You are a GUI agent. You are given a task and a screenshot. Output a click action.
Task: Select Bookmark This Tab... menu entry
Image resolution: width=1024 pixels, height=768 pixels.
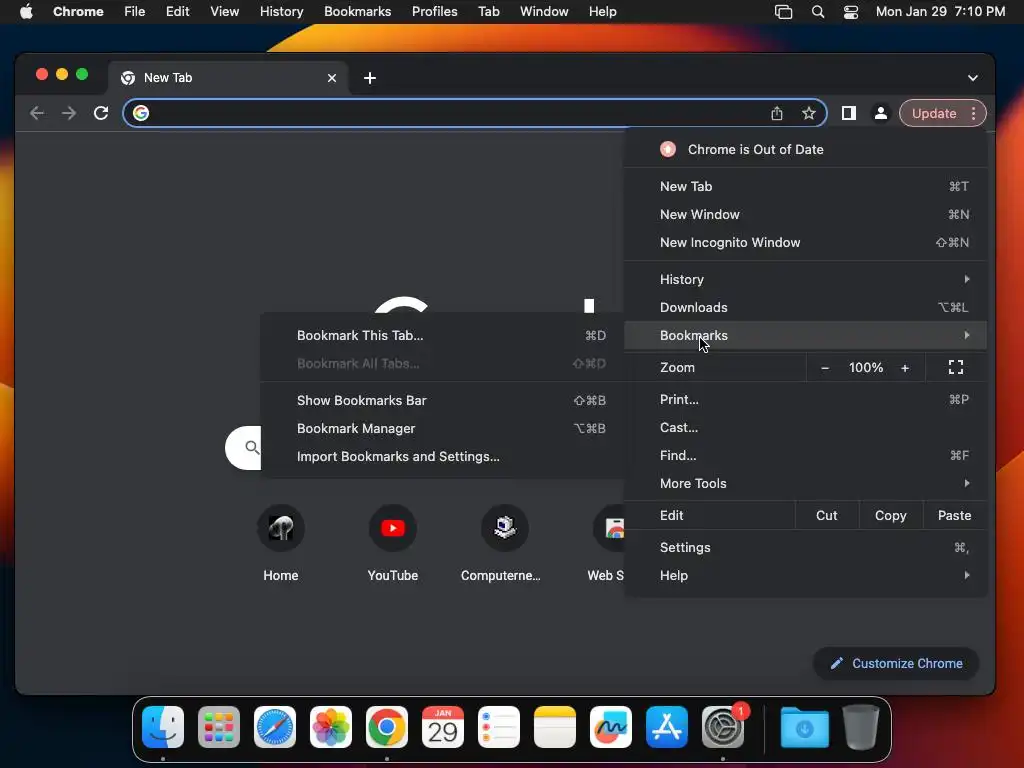pyautogui.click(x=443, y=336)
